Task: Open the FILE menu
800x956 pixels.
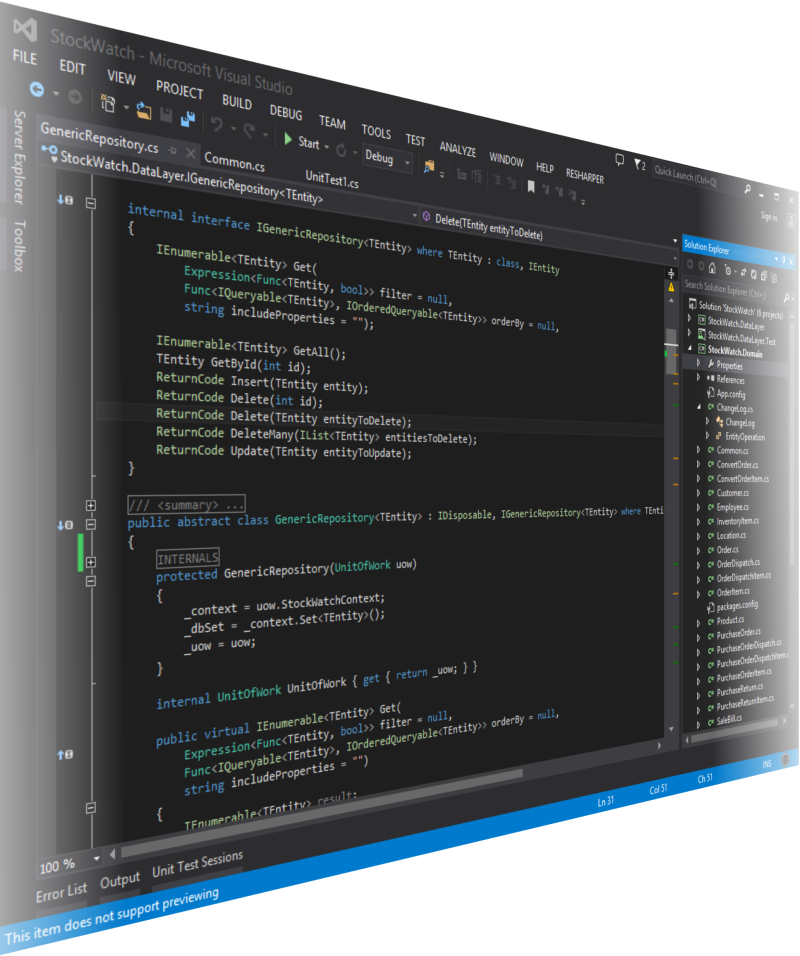Action: click(25, 57)
